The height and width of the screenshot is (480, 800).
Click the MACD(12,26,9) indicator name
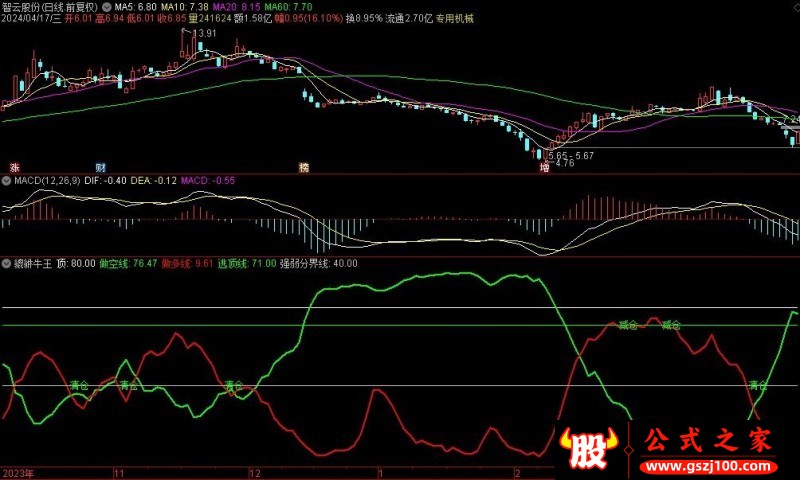[x=47, y=181]
